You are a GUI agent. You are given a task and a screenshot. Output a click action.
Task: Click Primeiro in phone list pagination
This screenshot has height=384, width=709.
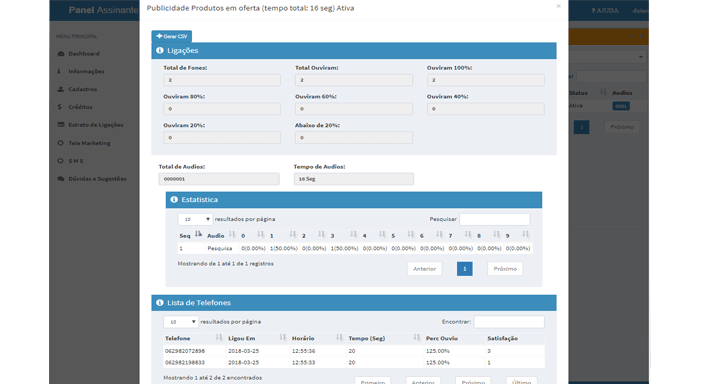pos(373,381)
